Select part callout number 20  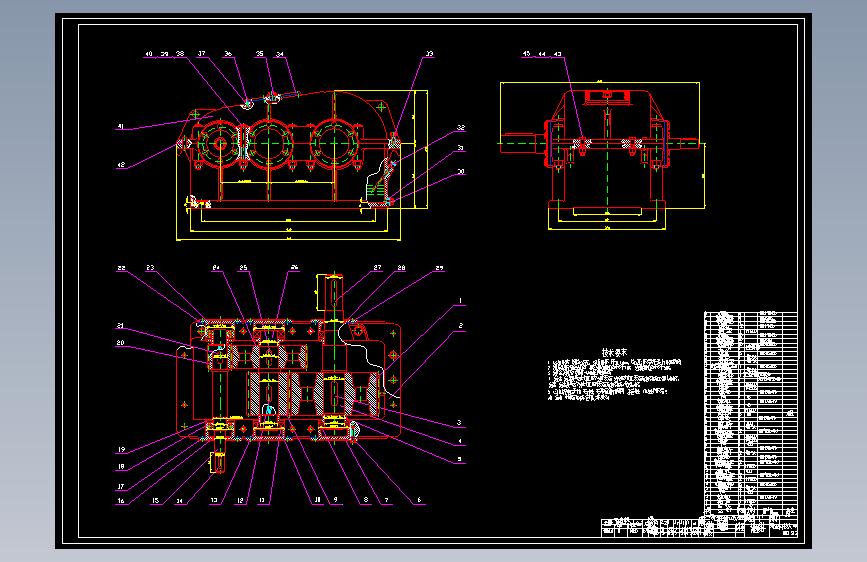click(x=121, y=343)
